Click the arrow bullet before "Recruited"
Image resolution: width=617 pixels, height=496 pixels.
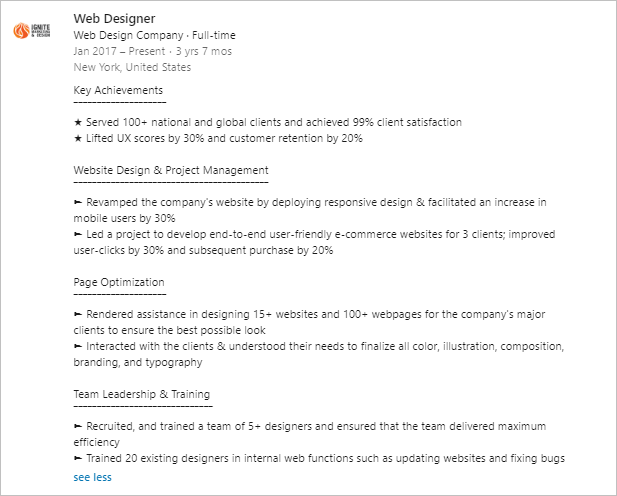click(78, 426)
